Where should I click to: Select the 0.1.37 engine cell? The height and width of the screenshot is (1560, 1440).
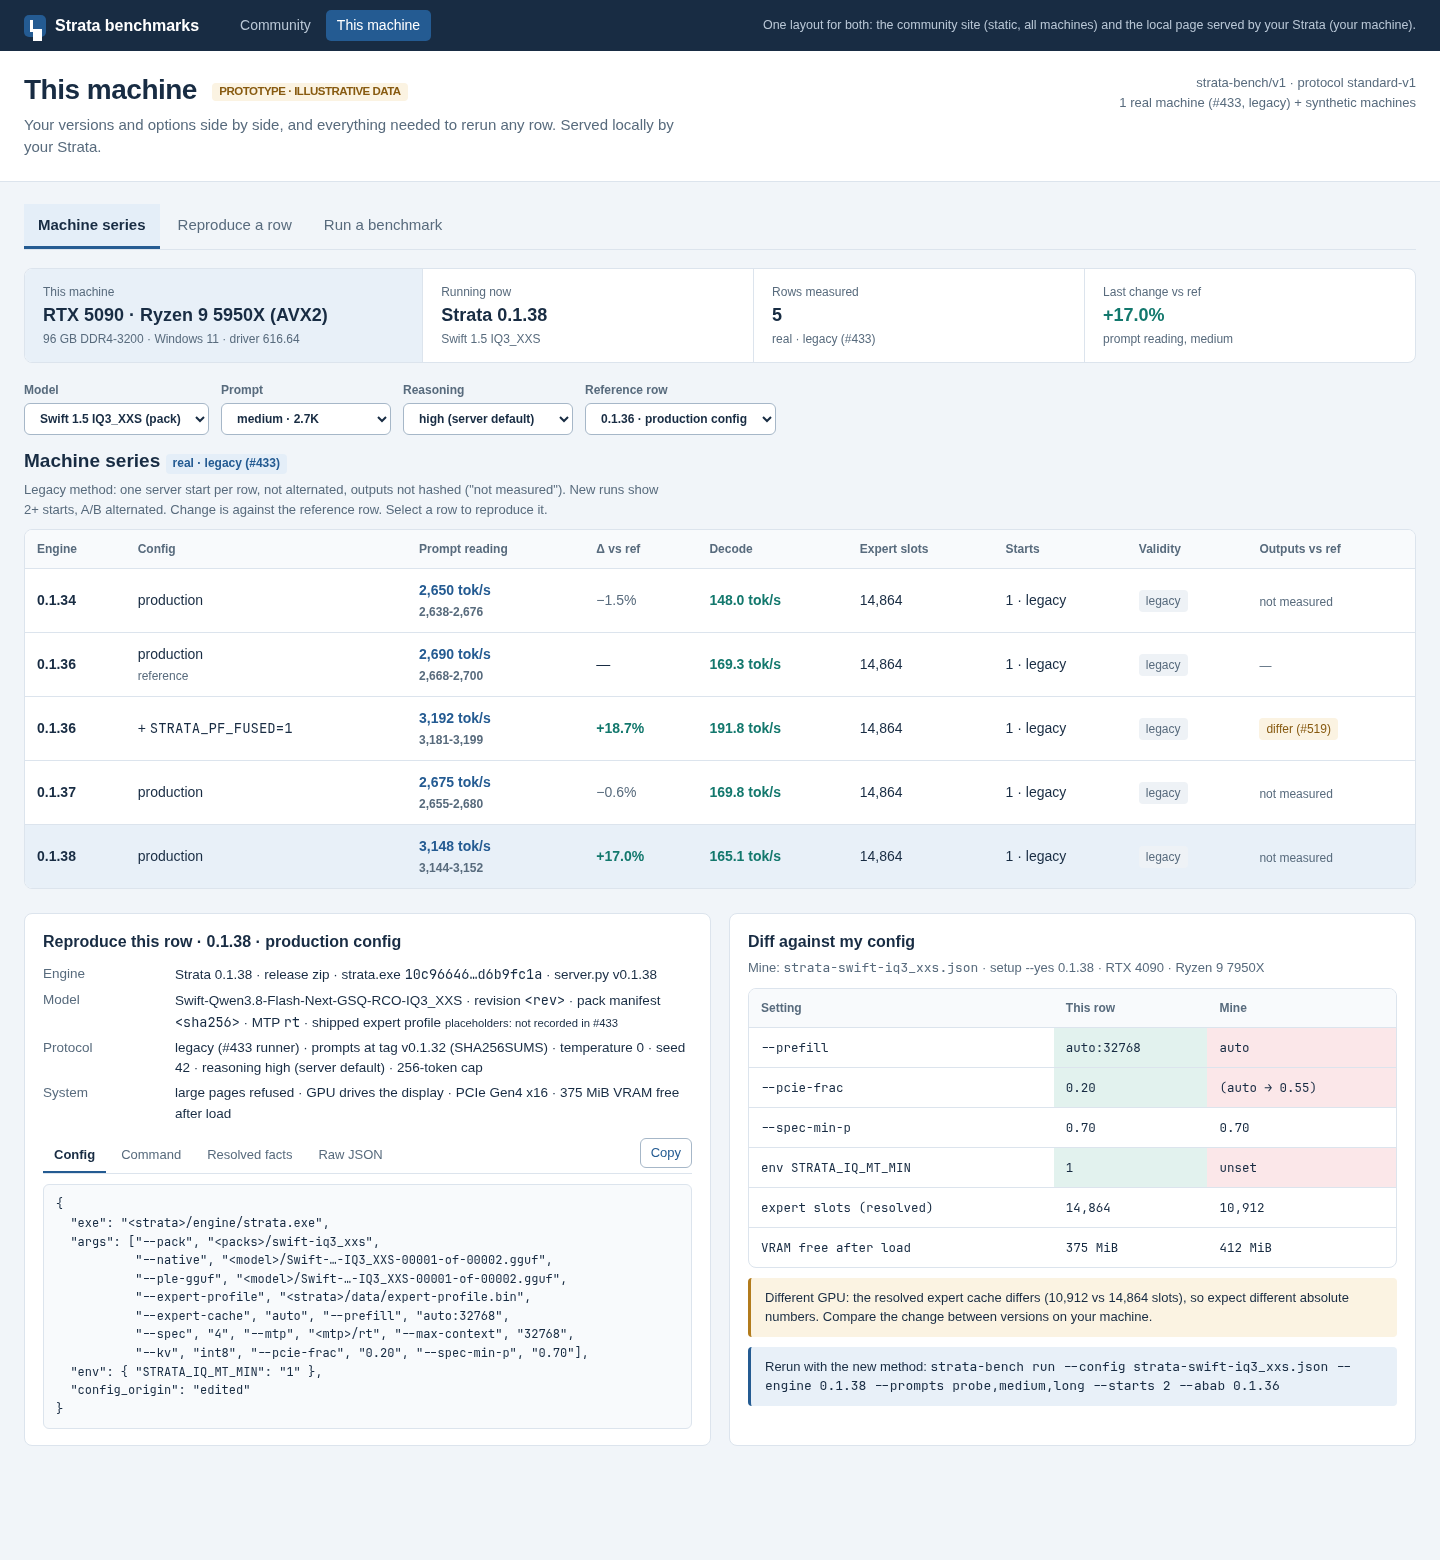pyautogui.click(x=57, y=792)
